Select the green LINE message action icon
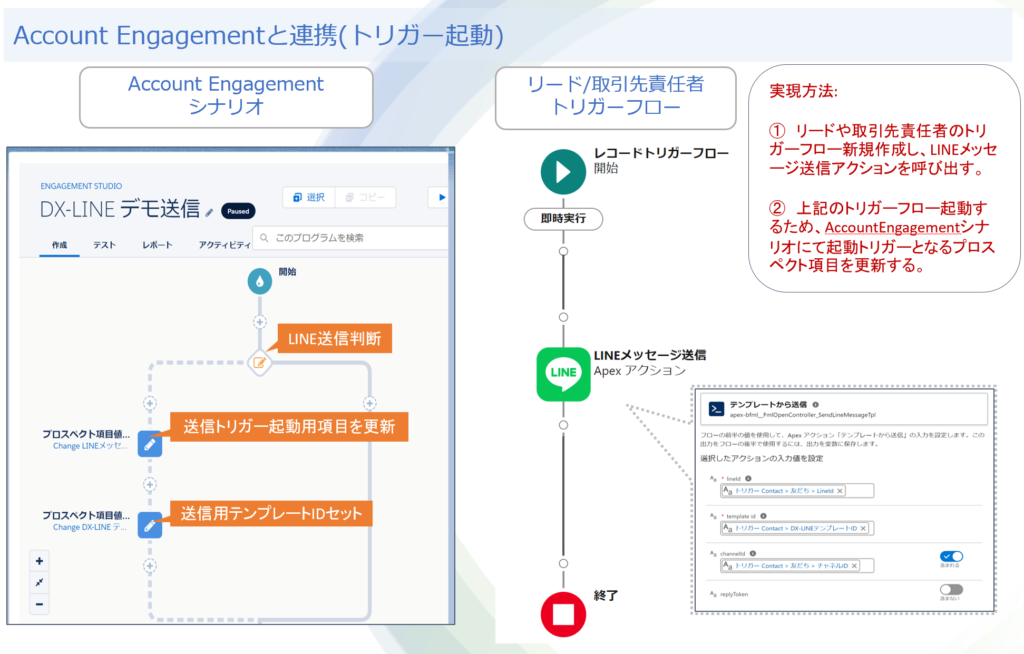Screen dimensions: 1024x654 point(563,374)
